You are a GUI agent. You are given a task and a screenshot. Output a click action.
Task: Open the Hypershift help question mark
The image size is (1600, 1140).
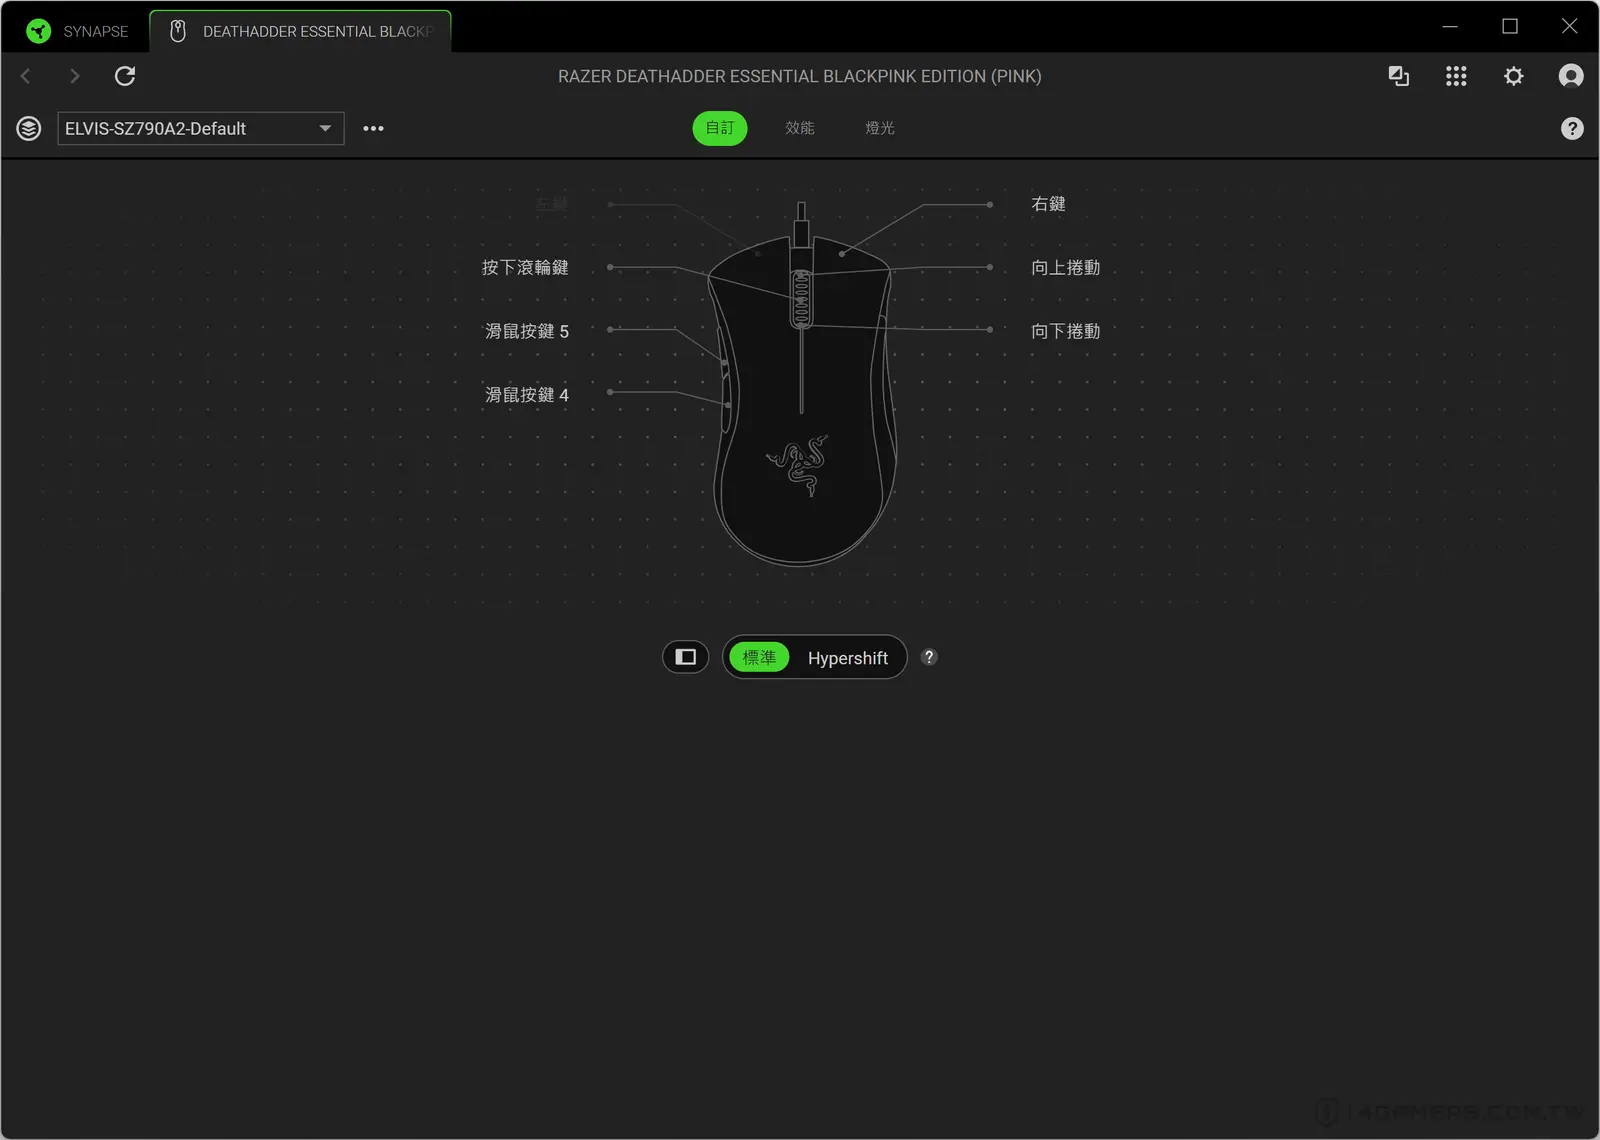[929, 657]
